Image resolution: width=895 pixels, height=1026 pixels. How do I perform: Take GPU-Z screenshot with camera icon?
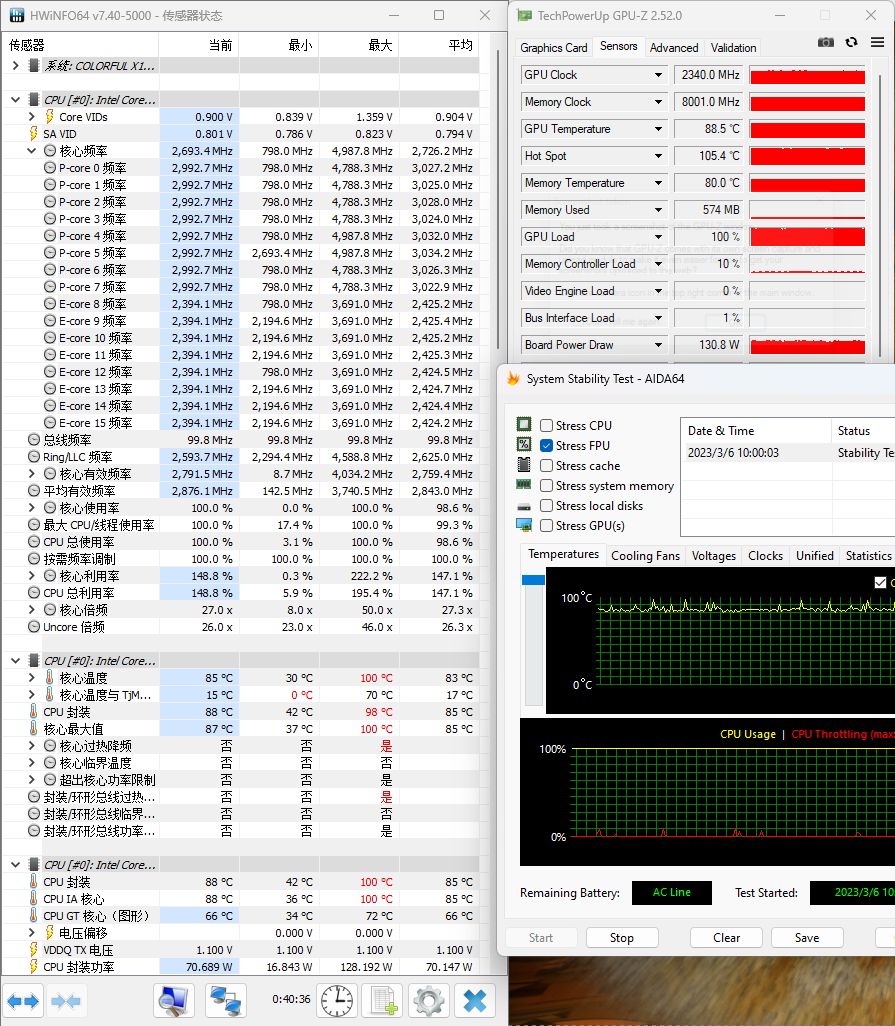click(826, 43)
